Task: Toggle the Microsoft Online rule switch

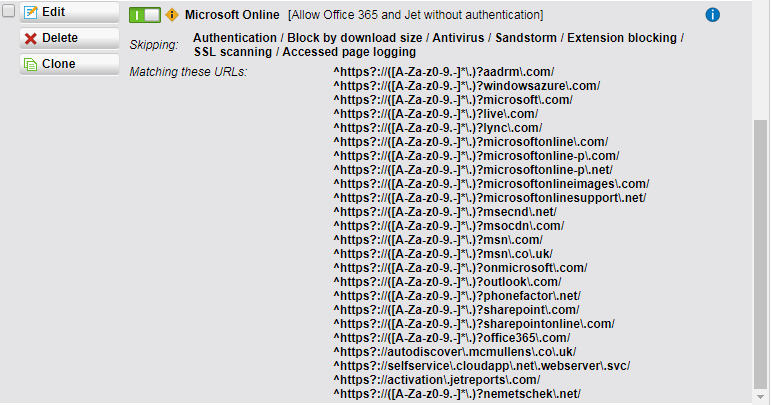Action: [145, 15]
